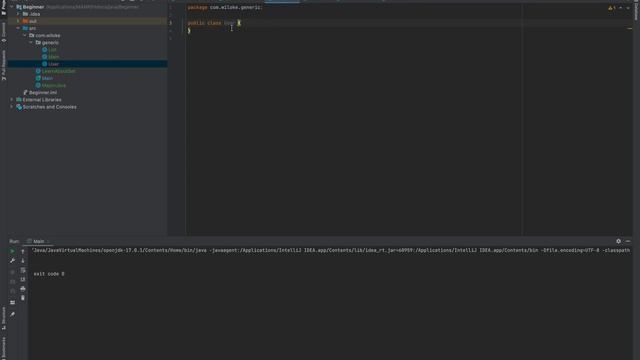Go to next highlighted problem arrow
This screenshot has height=360, width=640.
628,8
